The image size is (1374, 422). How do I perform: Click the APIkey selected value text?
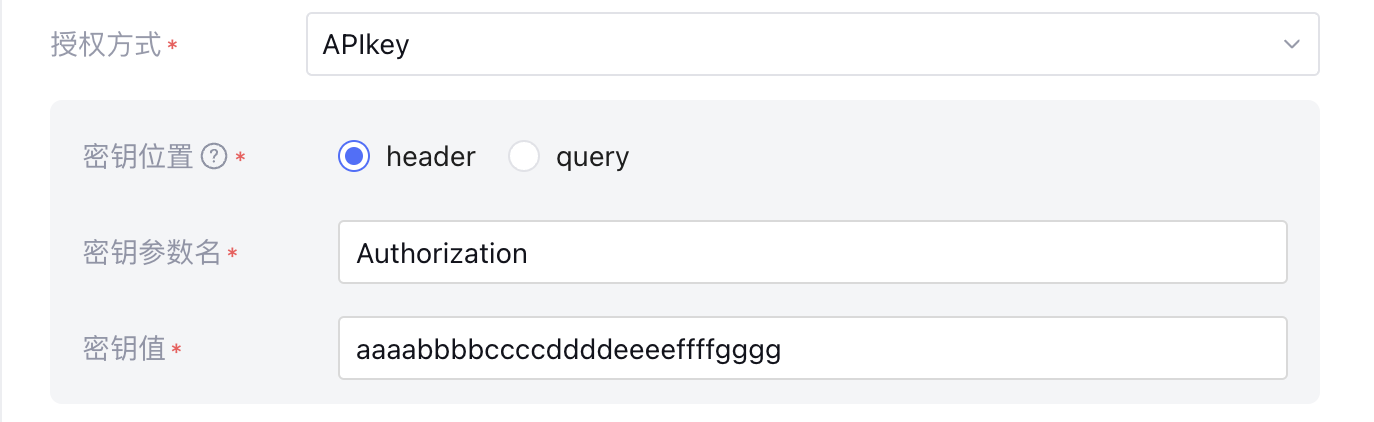pyautogui.click(x=366, y=45)
